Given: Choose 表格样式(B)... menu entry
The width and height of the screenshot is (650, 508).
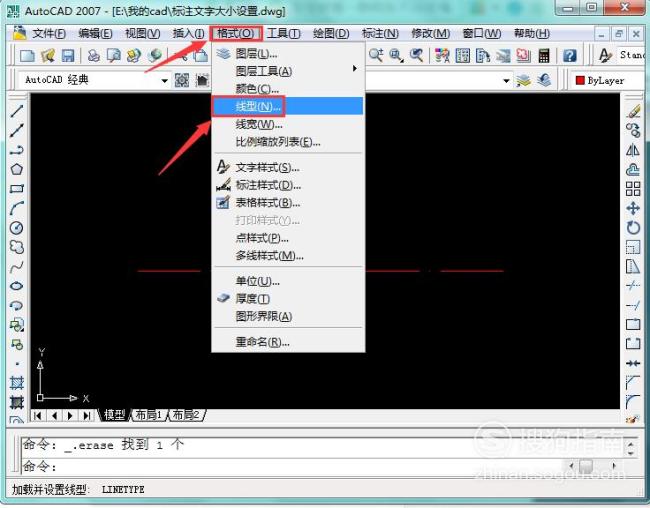Looking at the screenshot, I should [x=288, y=202].
